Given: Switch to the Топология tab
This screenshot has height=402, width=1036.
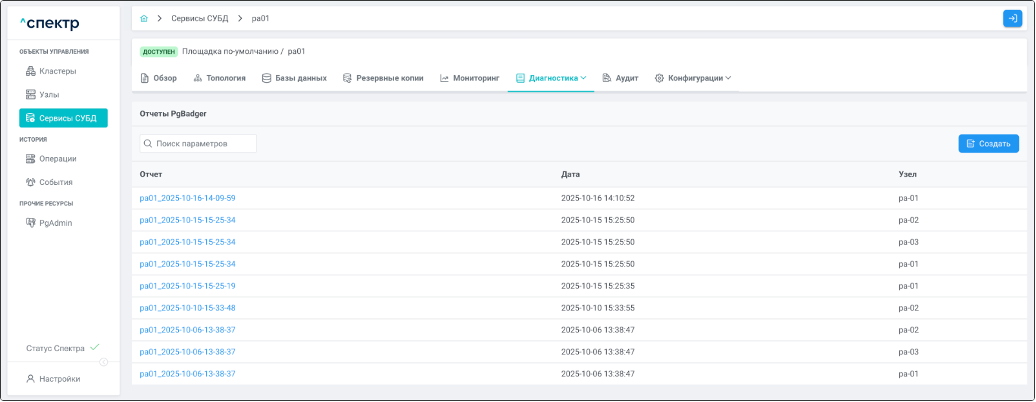Looking at the screenshot, I should (x=219, y=78).
